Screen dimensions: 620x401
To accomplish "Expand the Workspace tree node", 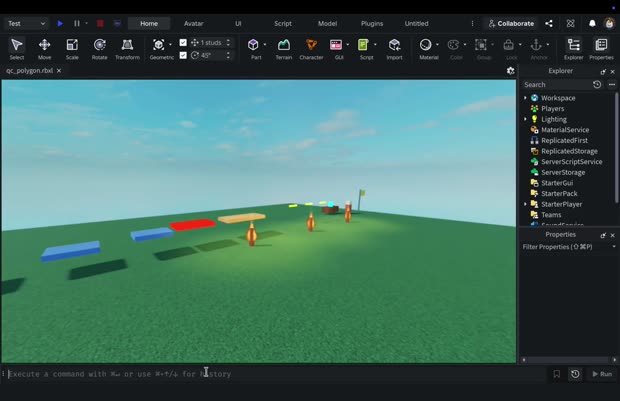I will (525, 98).
